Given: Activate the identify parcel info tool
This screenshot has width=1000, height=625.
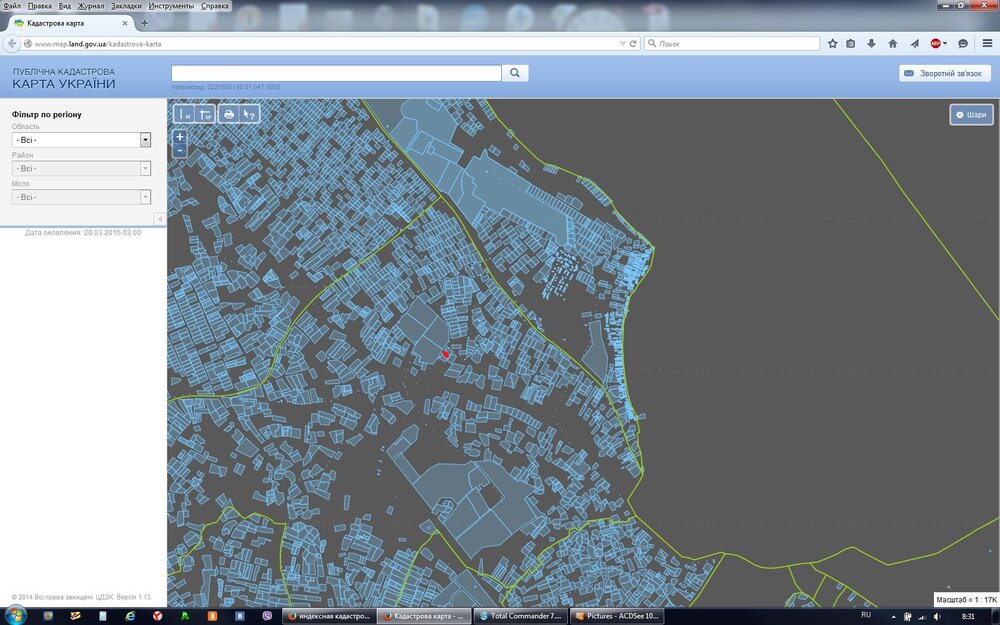Looking at the screenshot, I should click(250, 114).
